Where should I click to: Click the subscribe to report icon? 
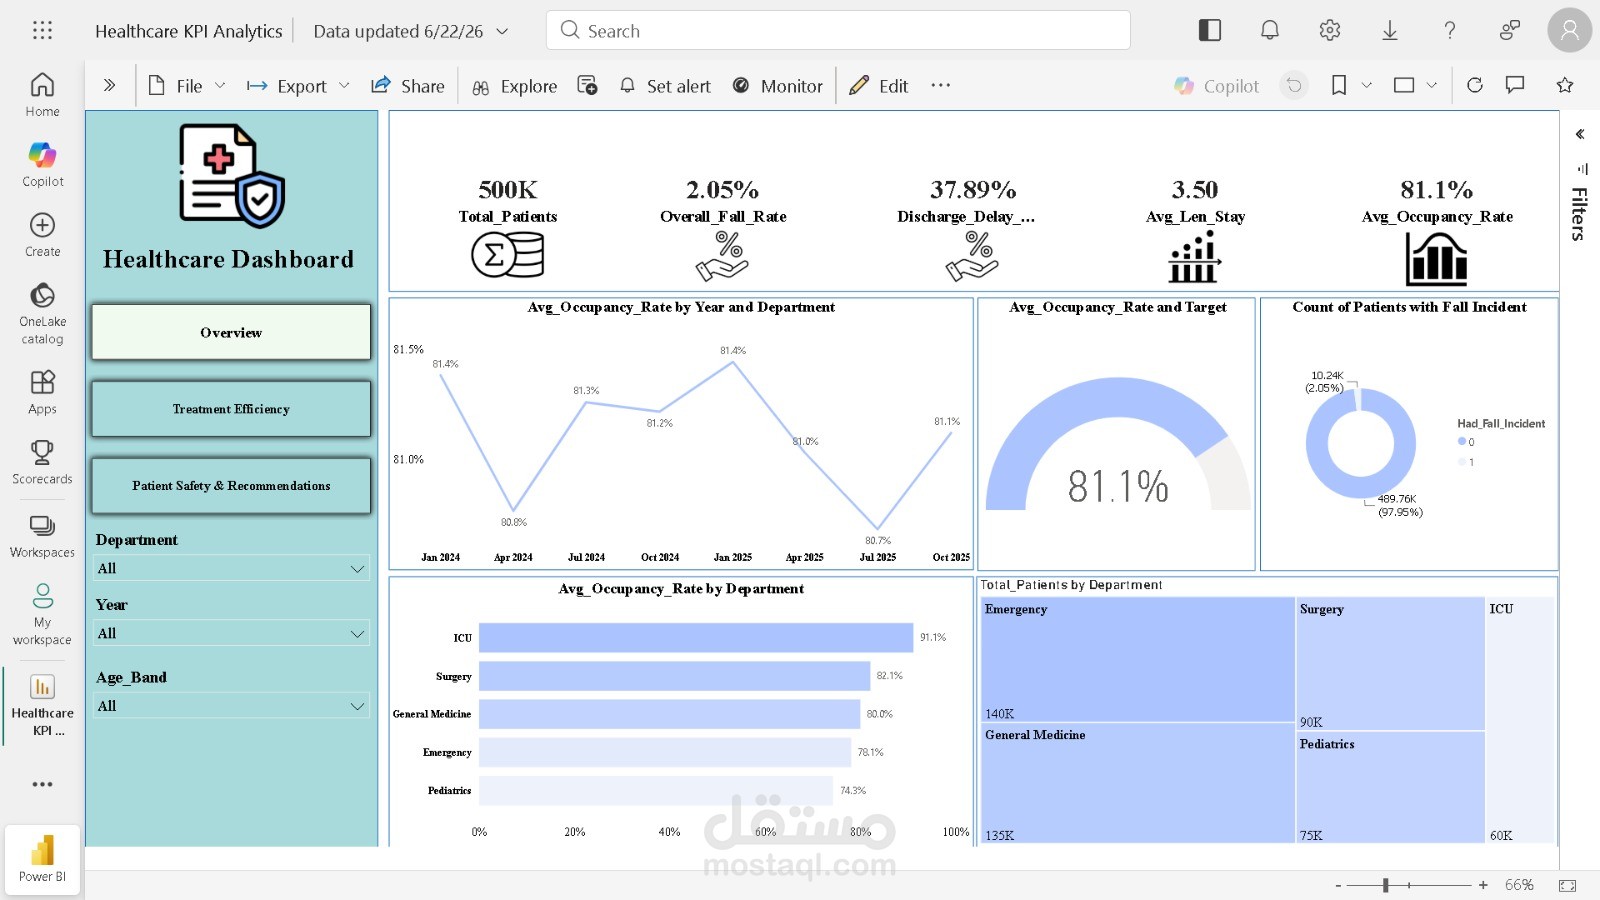[x=588, y=86]
